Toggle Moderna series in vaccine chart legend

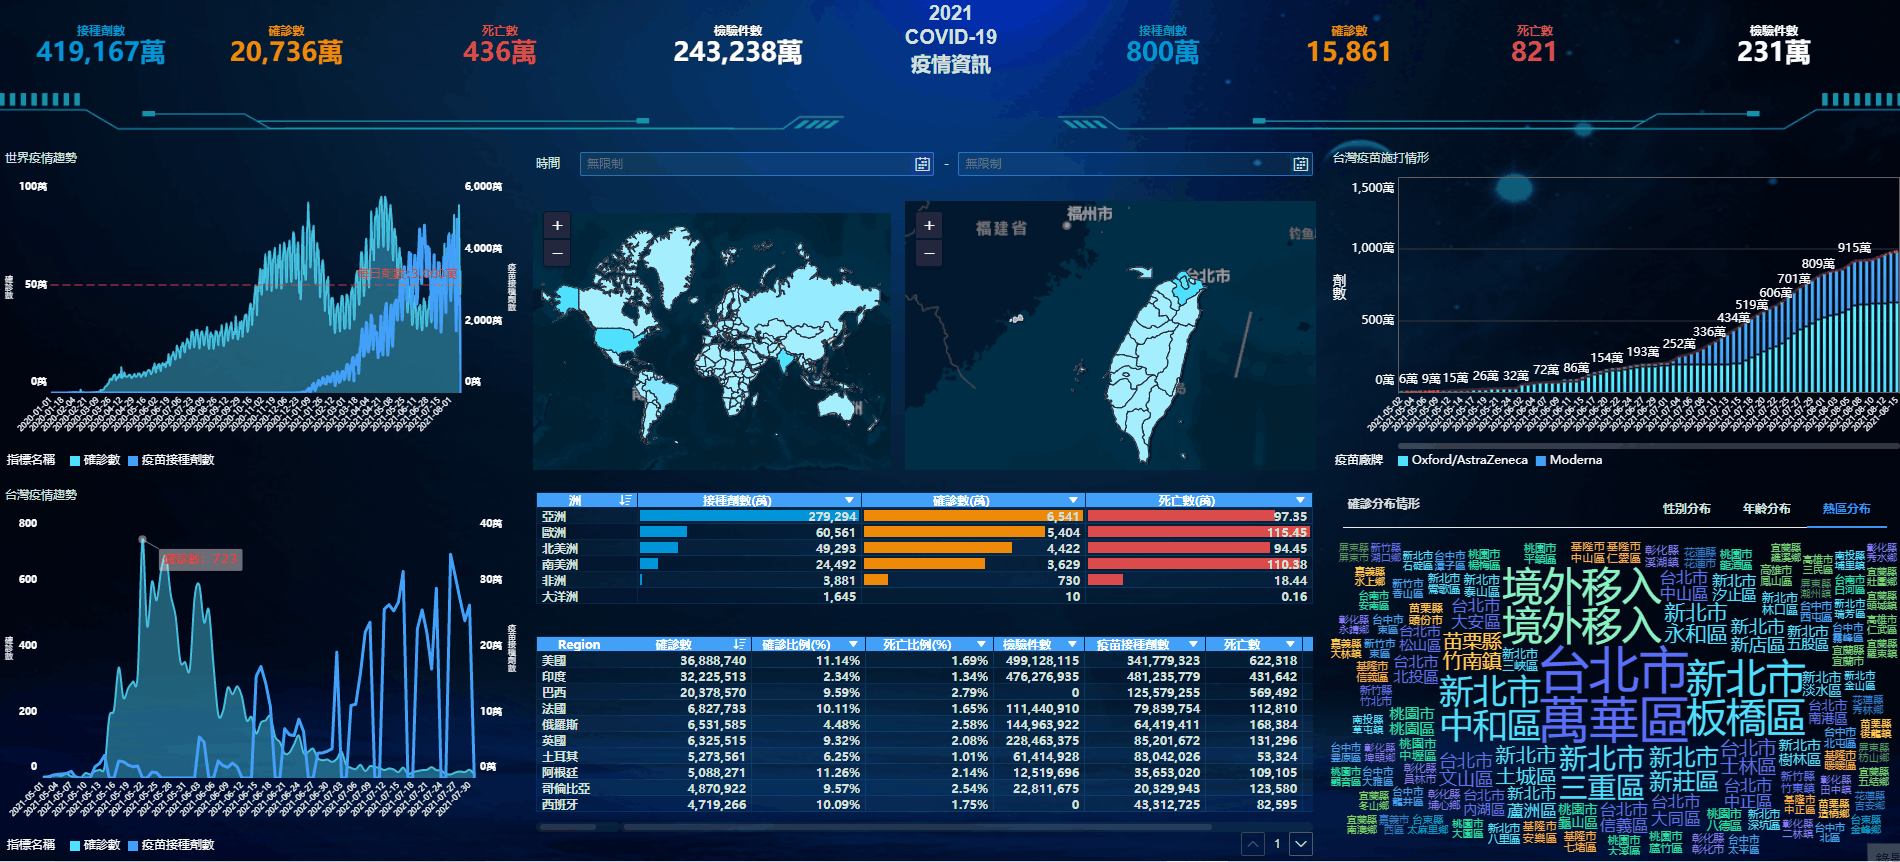click(1568, 460)
